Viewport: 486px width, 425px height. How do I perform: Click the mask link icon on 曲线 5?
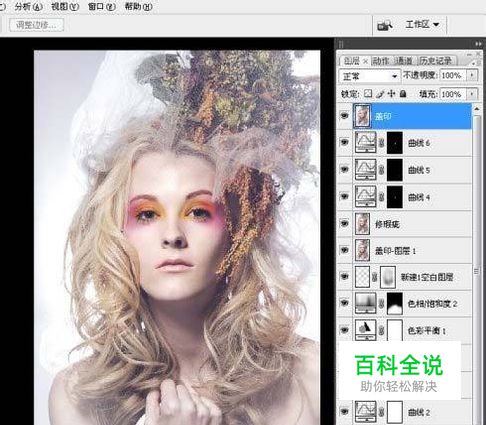click(x=382, y=170)
